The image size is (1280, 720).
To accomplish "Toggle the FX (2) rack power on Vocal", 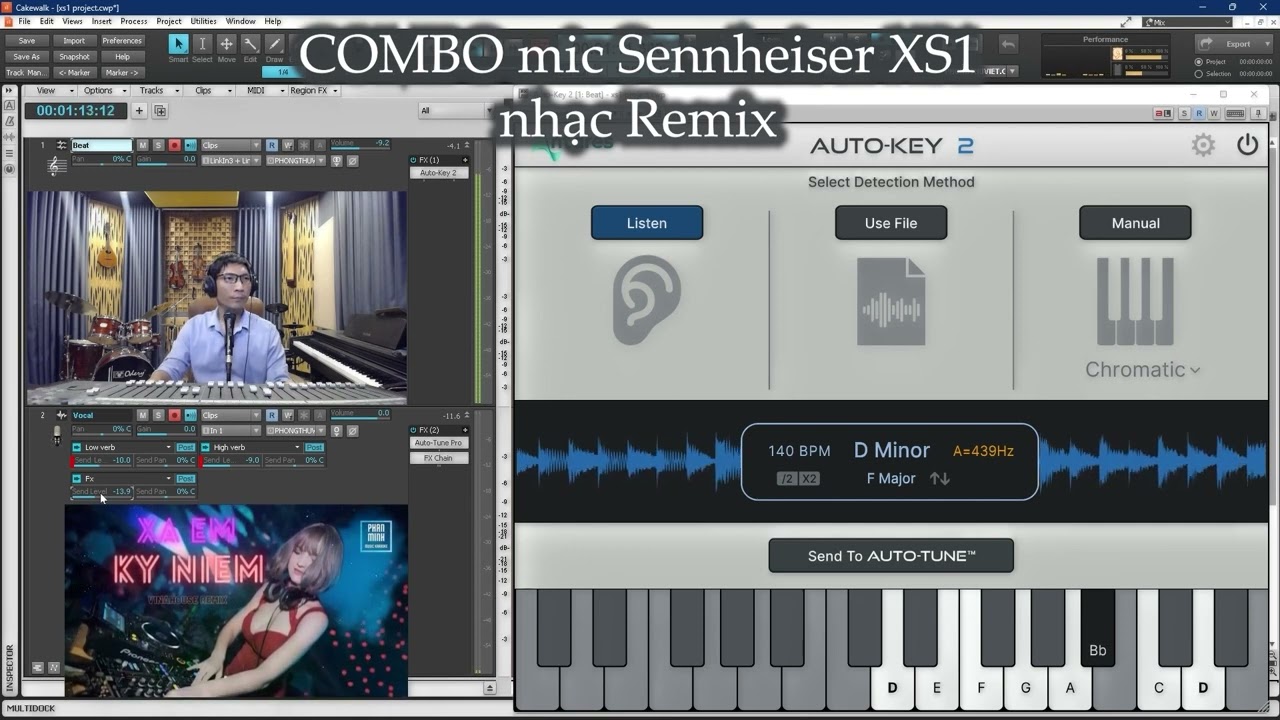I will point(414,430).
